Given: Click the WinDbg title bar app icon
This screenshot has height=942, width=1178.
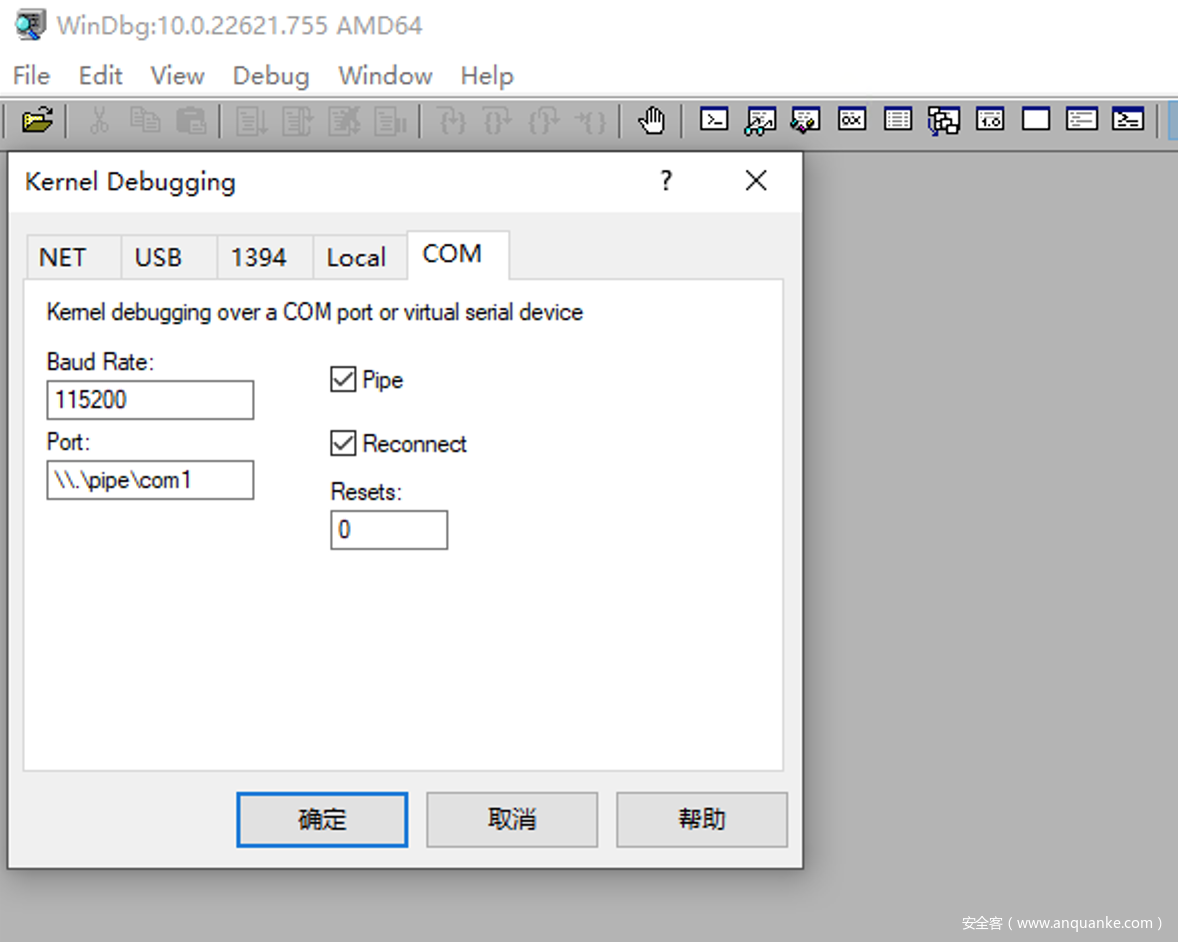Looking at the screenshot, I should (x=31, y=25).
